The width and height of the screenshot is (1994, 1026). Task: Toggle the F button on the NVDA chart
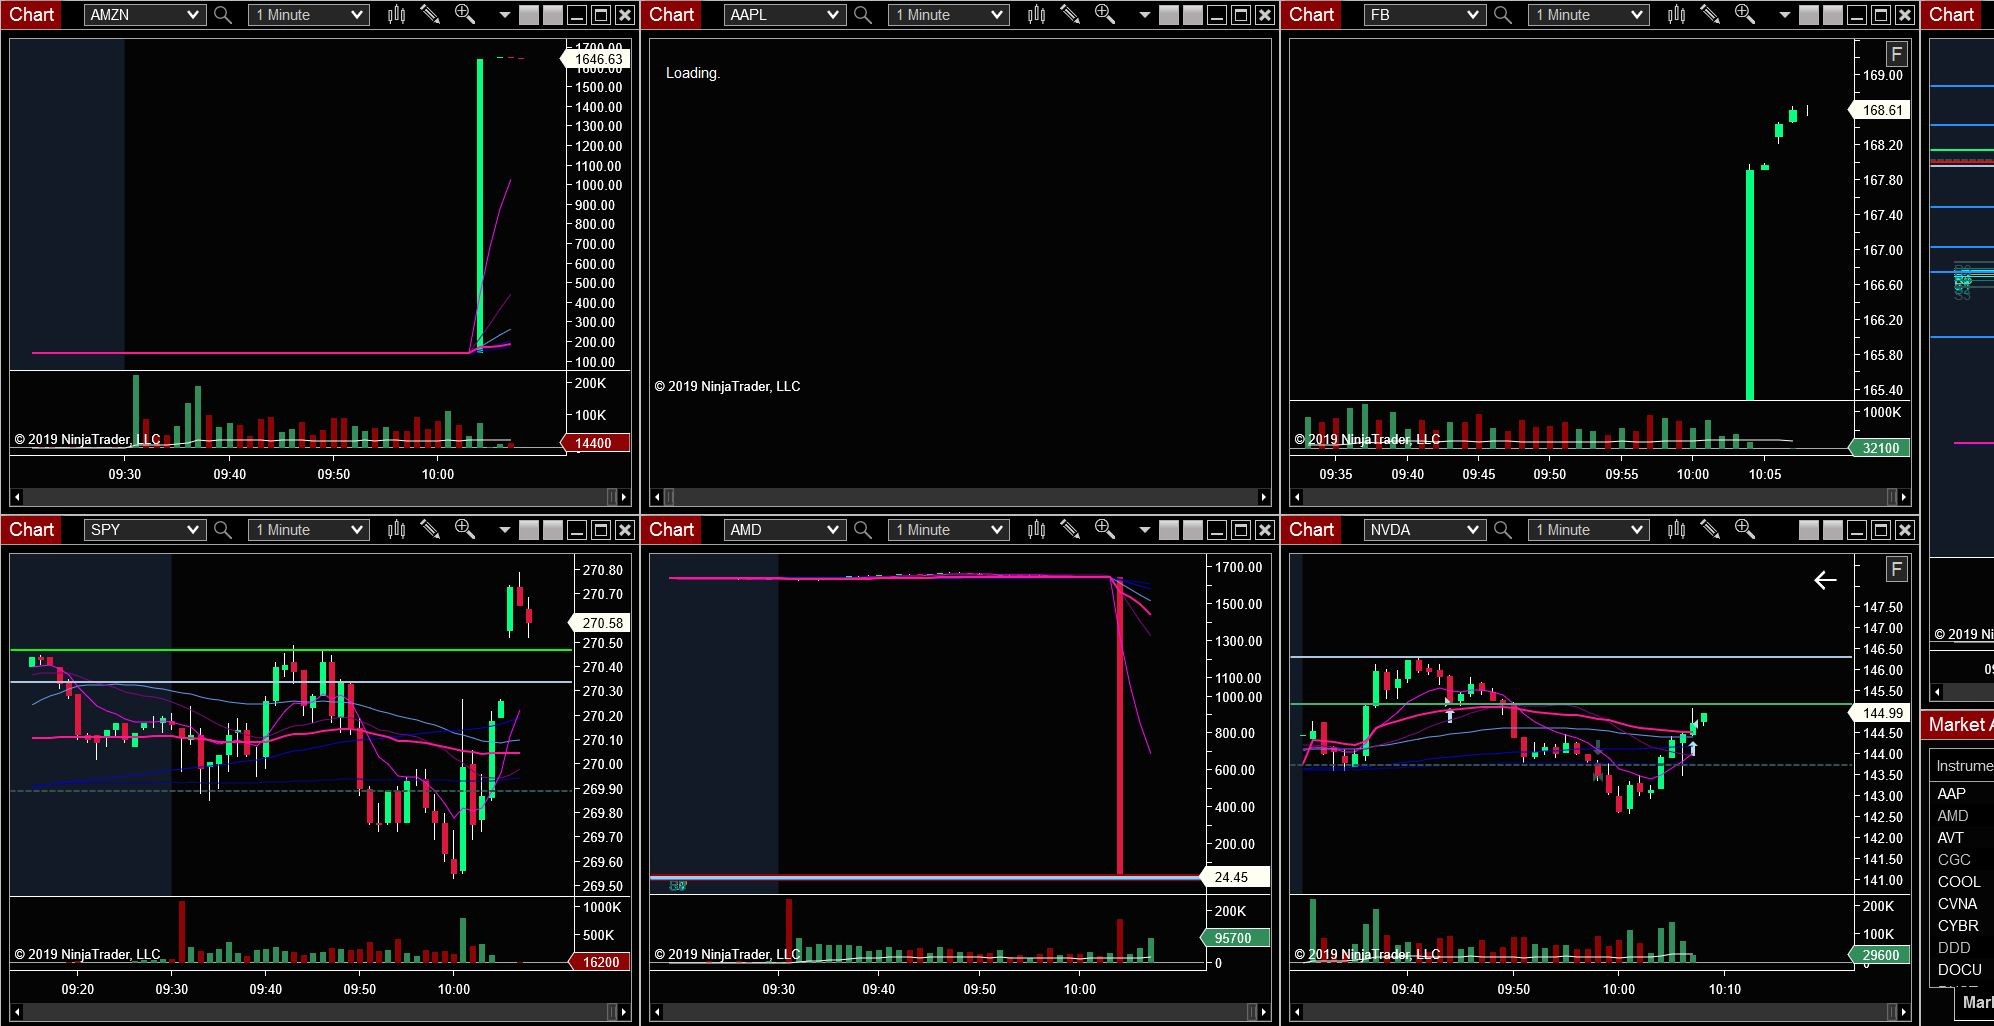(1896, 569)
